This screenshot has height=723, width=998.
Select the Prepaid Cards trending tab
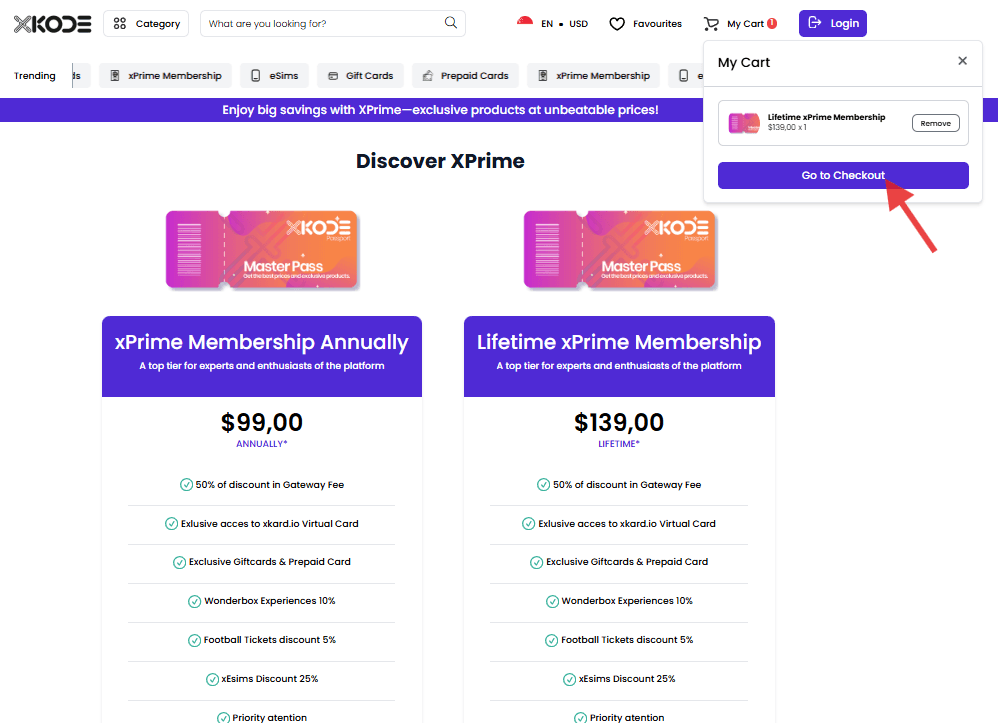(465, 76)
